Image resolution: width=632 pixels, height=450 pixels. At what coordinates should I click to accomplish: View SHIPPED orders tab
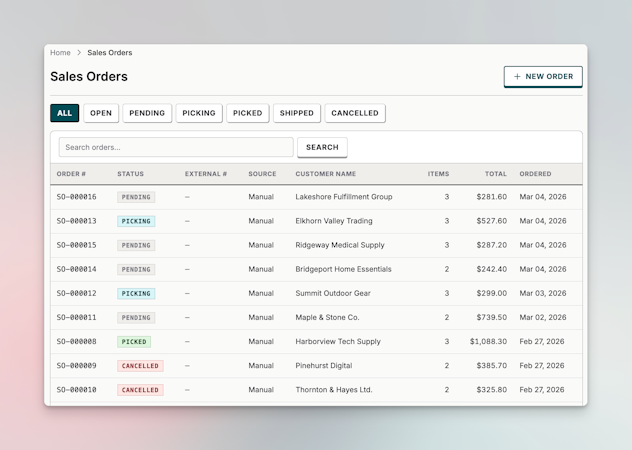297,113
